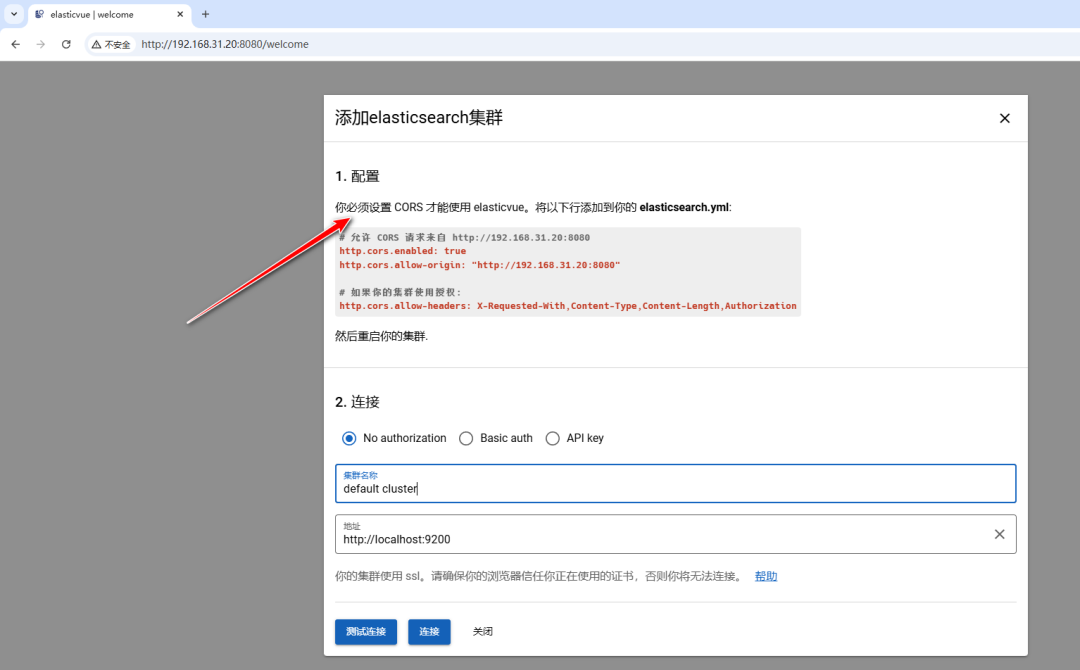Image resolution: width=1080 pixels, height=670 pixels.
Task: Select Basic auth option
Action: (496, 438)
